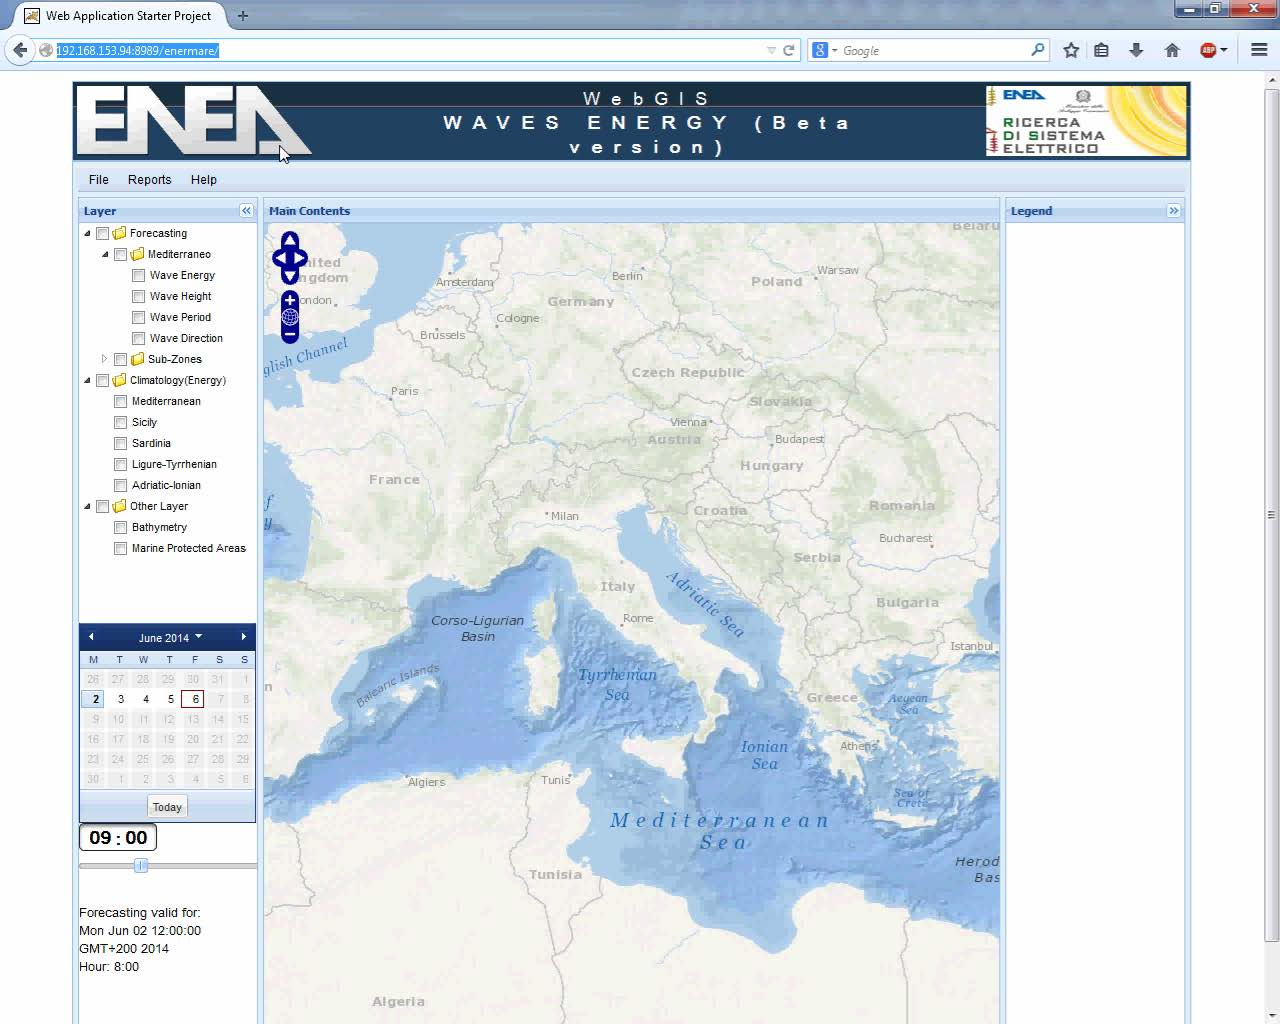The width and height of the screenshot is (1280, 1024).
Task: Click the 09:00 time display
Action: coord(118,838)
